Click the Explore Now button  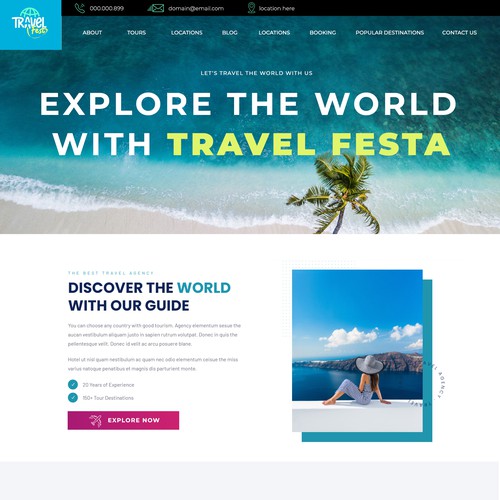123,420
